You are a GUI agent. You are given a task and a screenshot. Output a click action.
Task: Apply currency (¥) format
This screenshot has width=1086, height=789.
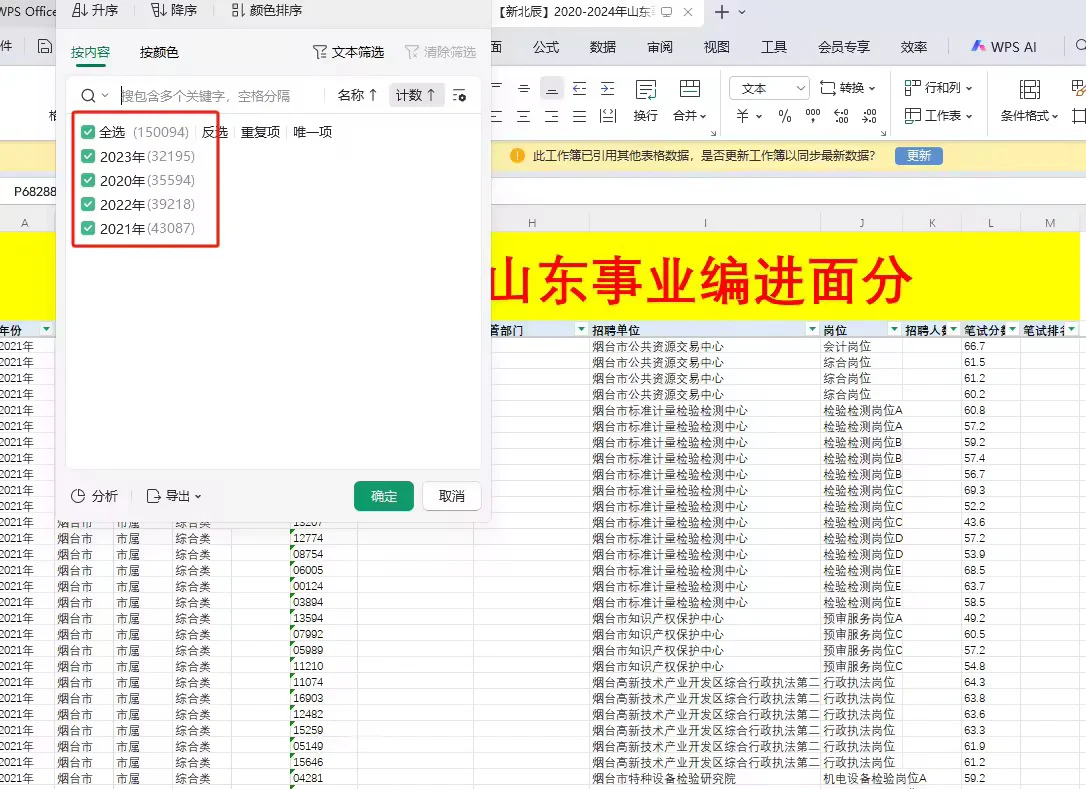743,115
